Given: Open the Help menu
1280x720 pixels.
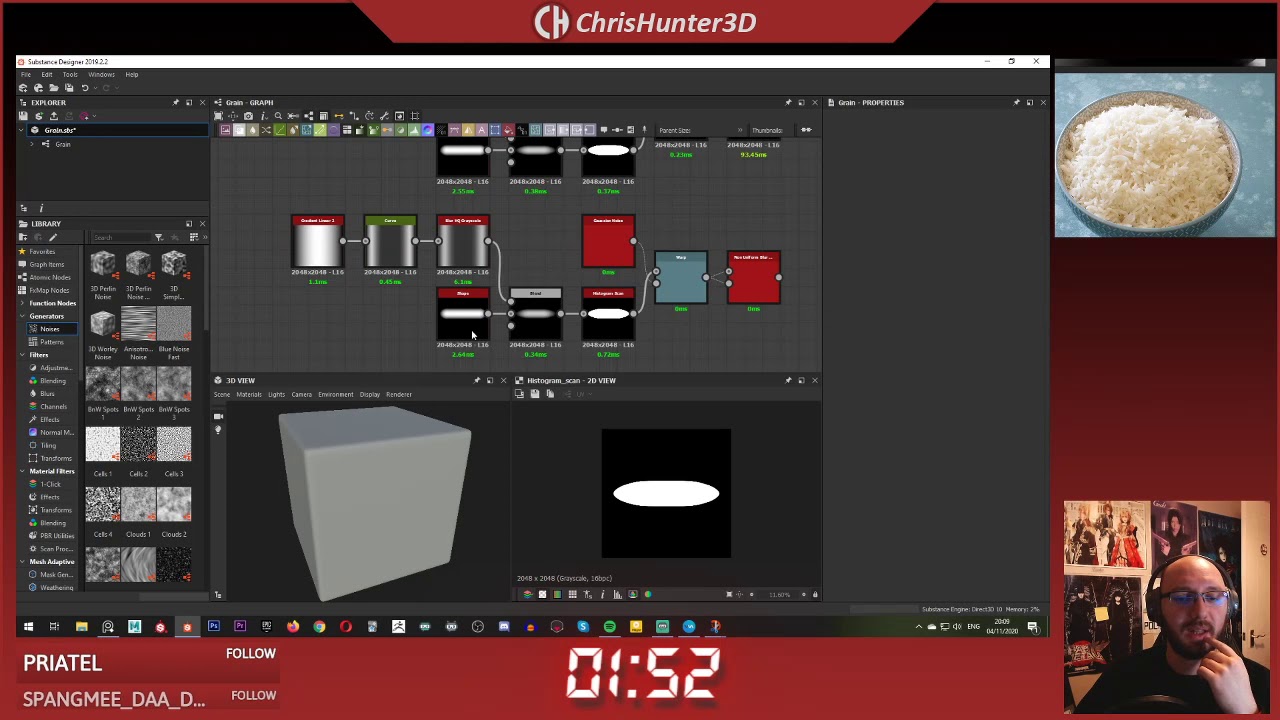Looking at the screenshot, I should (x=131, y=74).
